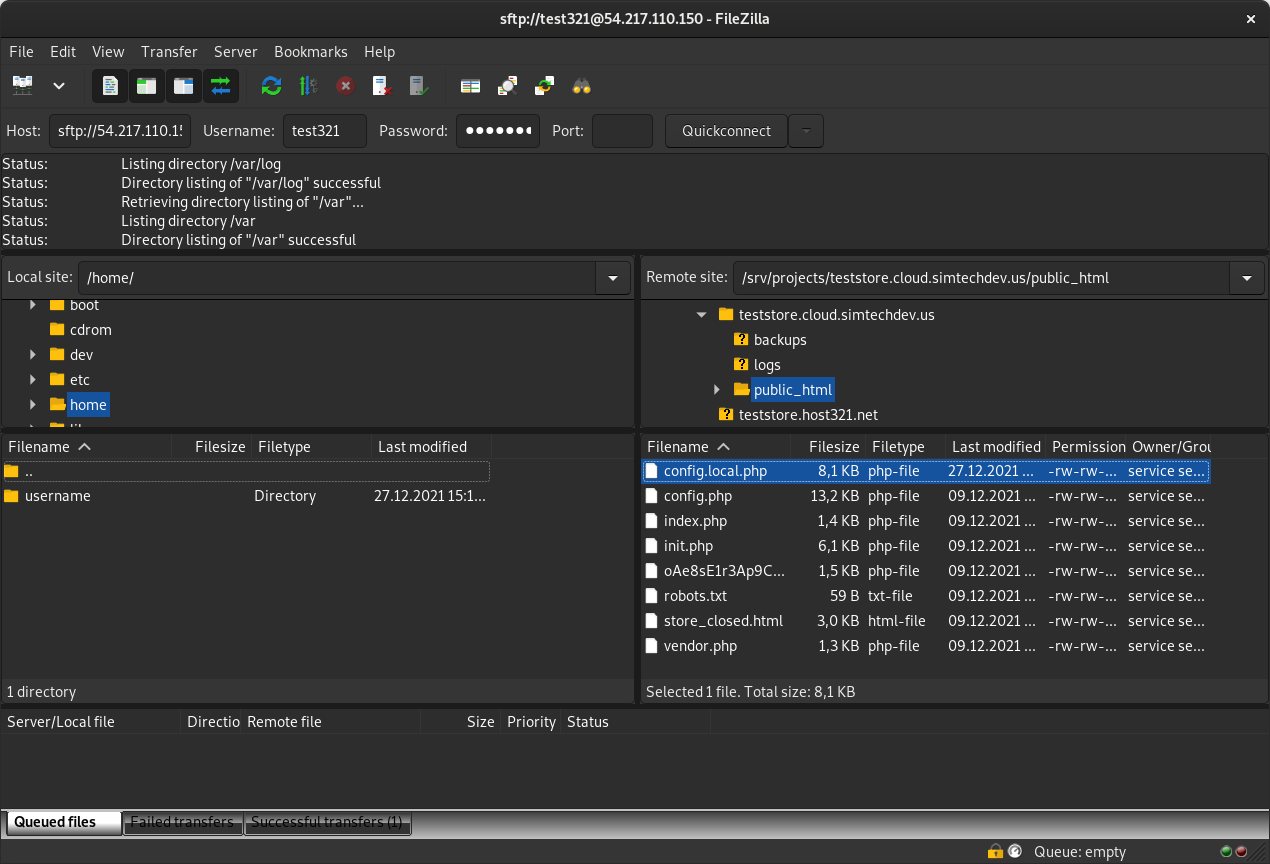Image resolution: width=1270 pixels, height=864 pixels.
Task: Toggle the transfer queue display
Action: (221, 86)
